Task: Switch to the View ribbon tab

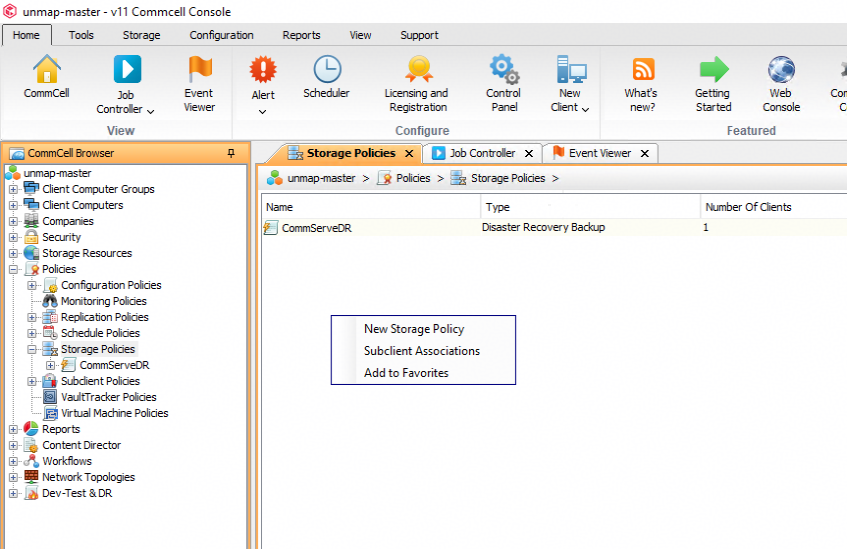Action: (x=360, y=35)
